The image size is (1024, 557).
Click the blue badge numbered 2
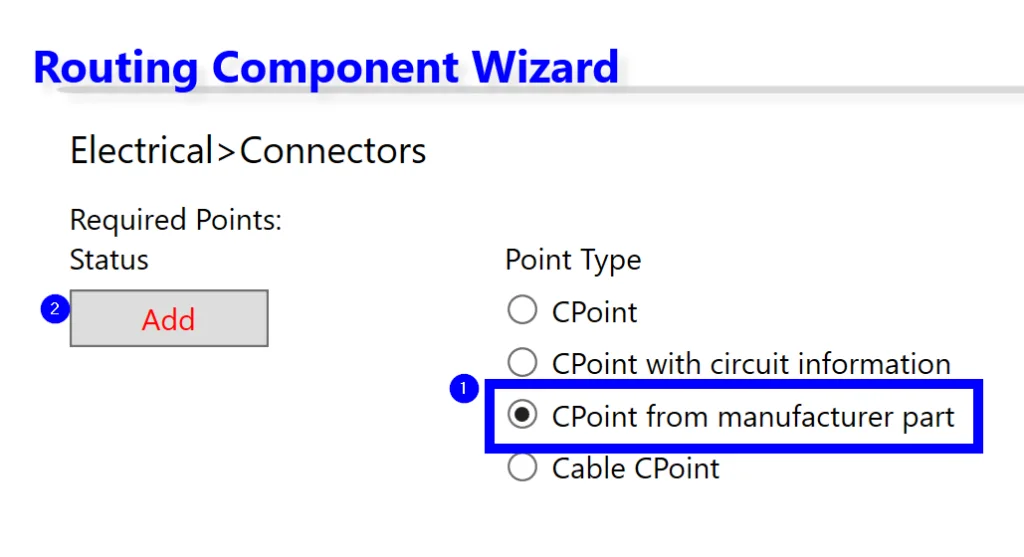54,309
